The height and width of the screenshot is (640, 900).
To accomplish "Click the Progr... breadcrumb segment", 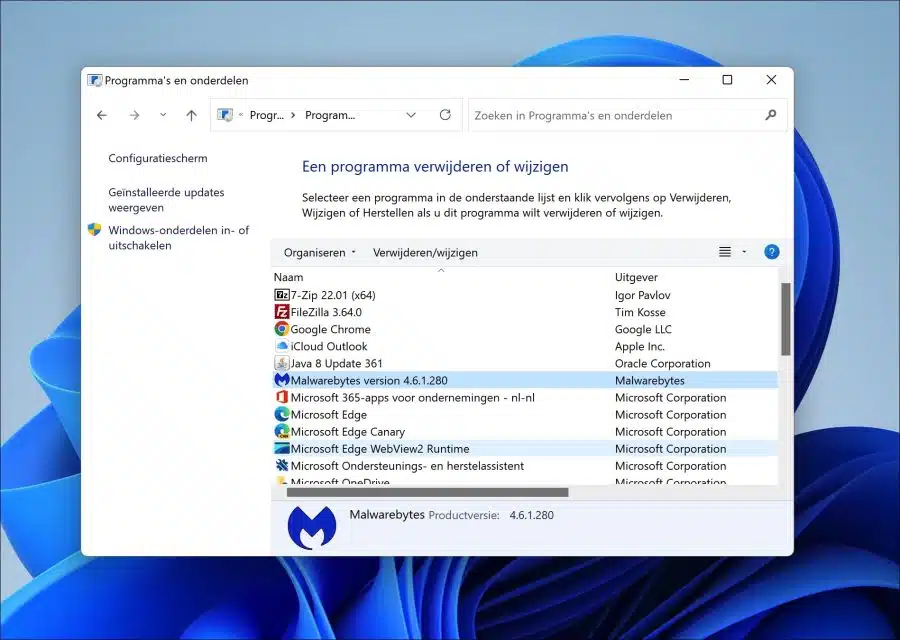I will [267, 115].
